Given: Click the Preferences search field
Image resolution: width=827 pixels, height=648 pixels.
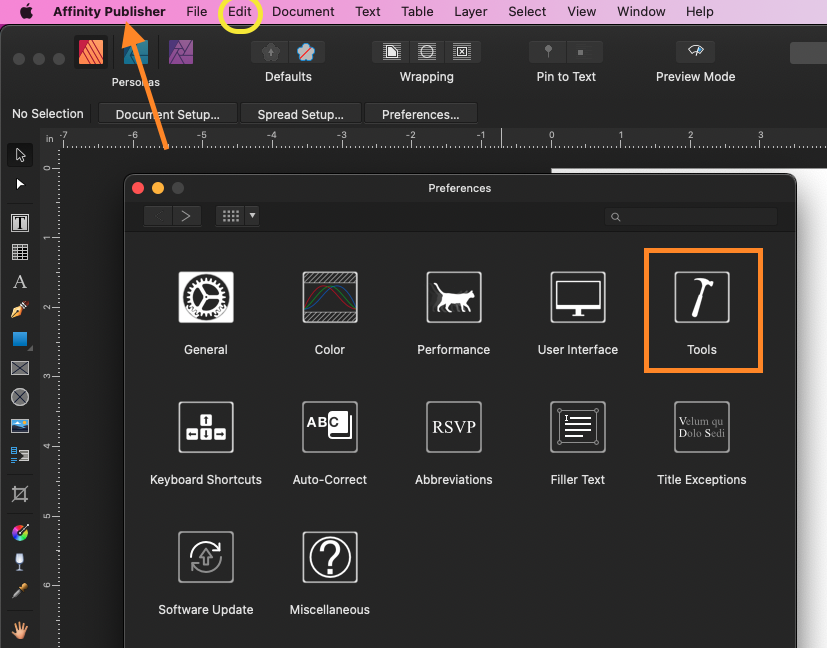Looking at the screenshot, I should [x=691, y=217].
